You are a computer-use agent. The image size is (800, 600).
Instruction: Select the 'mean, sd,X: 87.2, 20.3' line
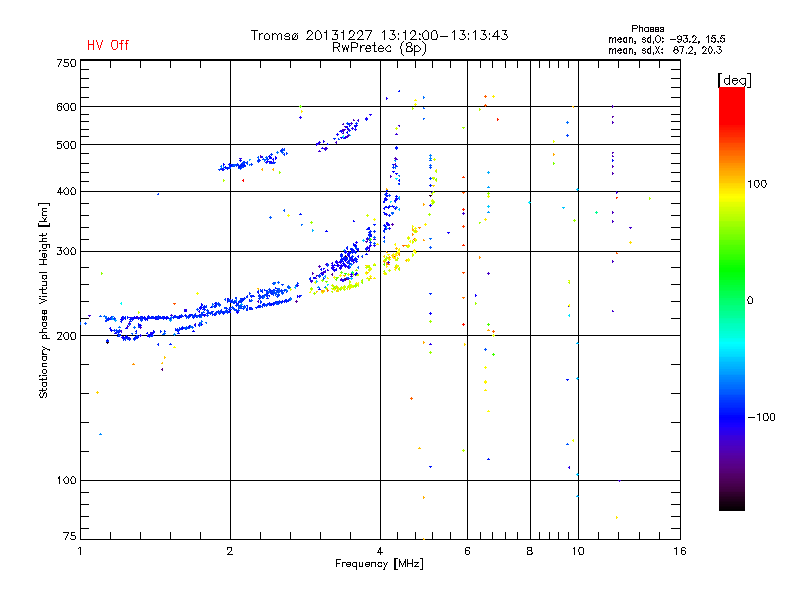point(665,50)
